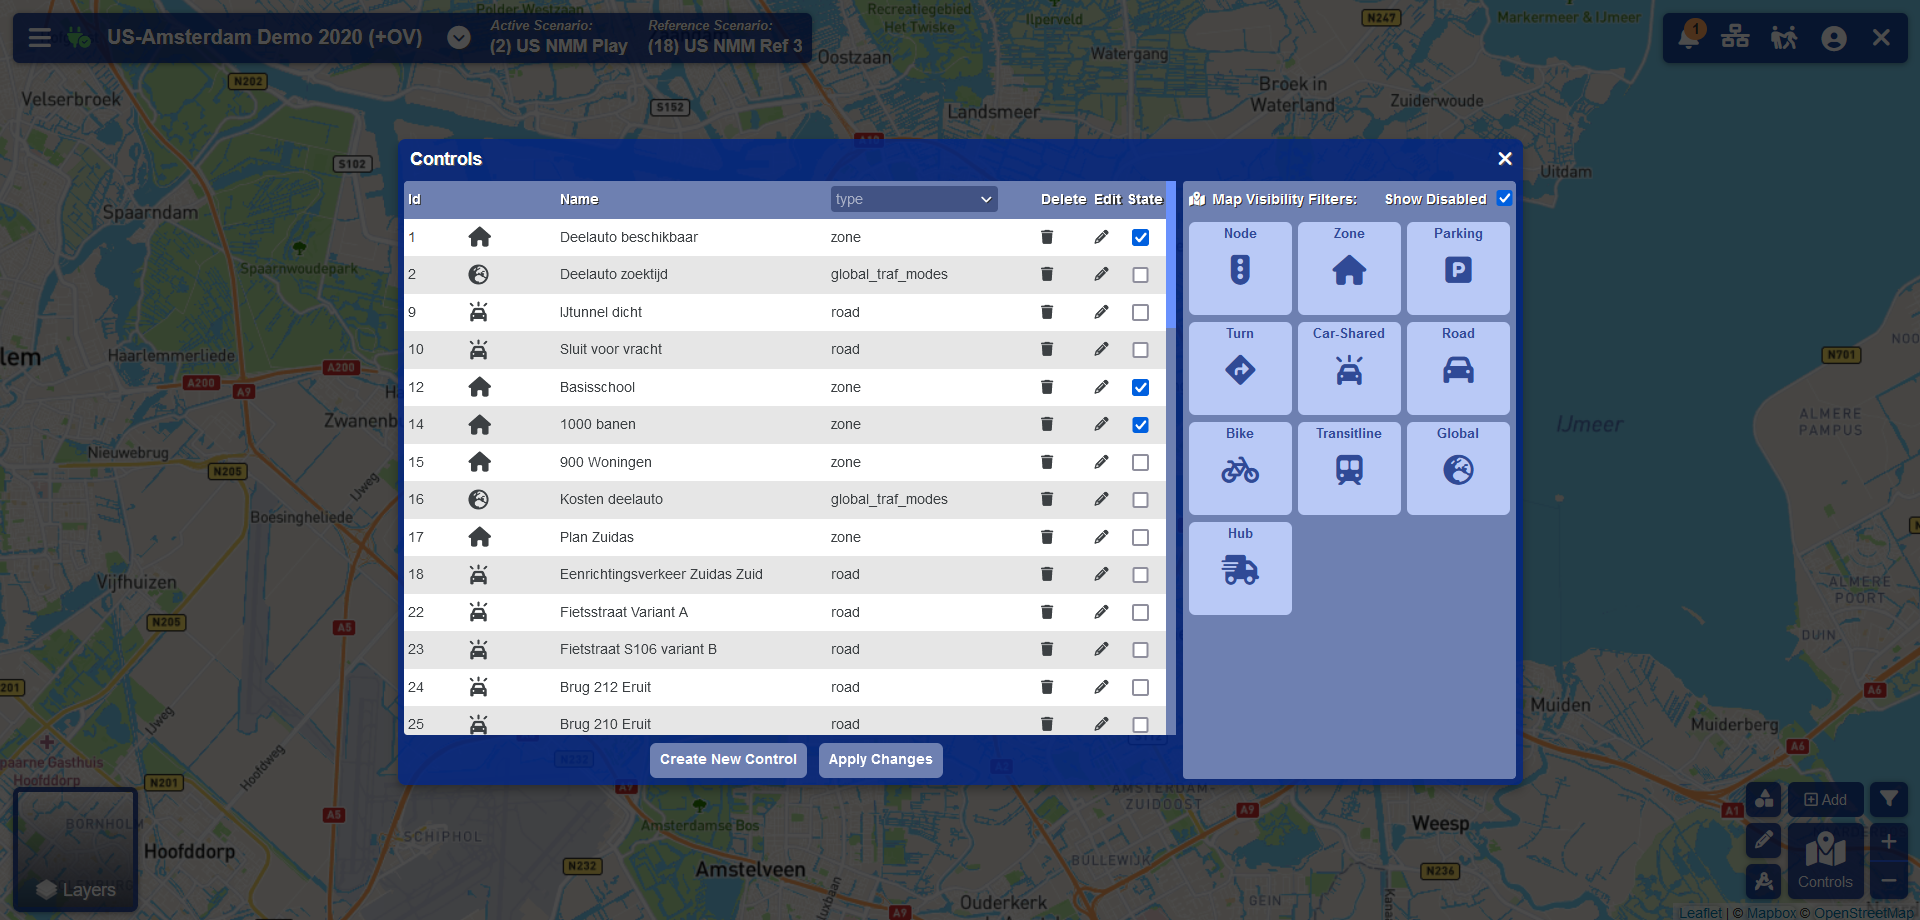The width and height of the screenshot is (1920, 920).
Task: Select the pencil draw tool on map
Action: (1764, 840)
